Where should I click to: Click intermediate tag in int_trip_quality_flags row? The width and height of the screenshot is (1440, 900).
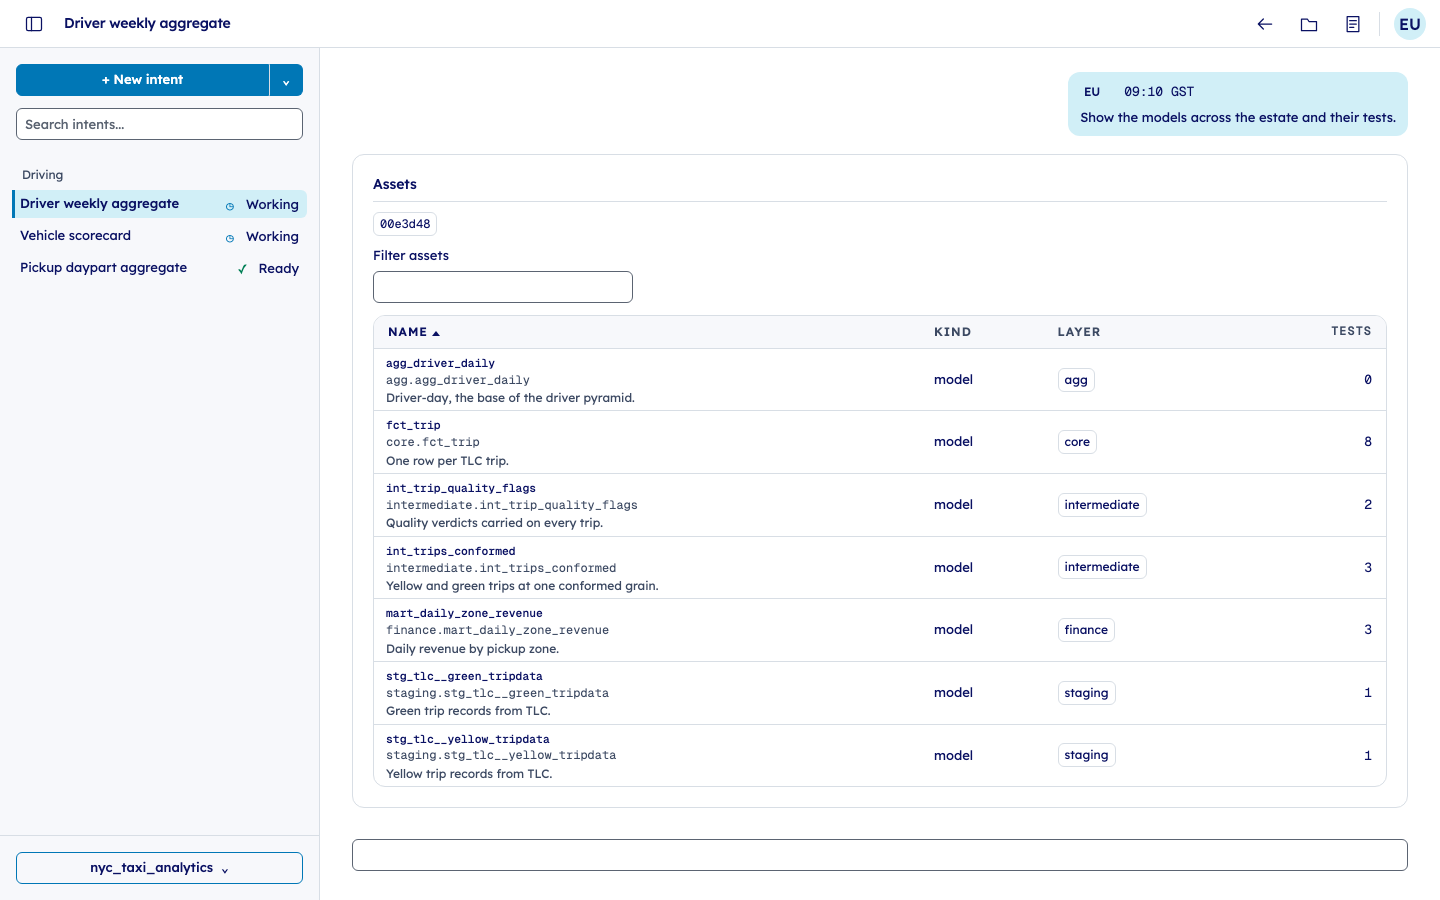tap(1102, 505)
